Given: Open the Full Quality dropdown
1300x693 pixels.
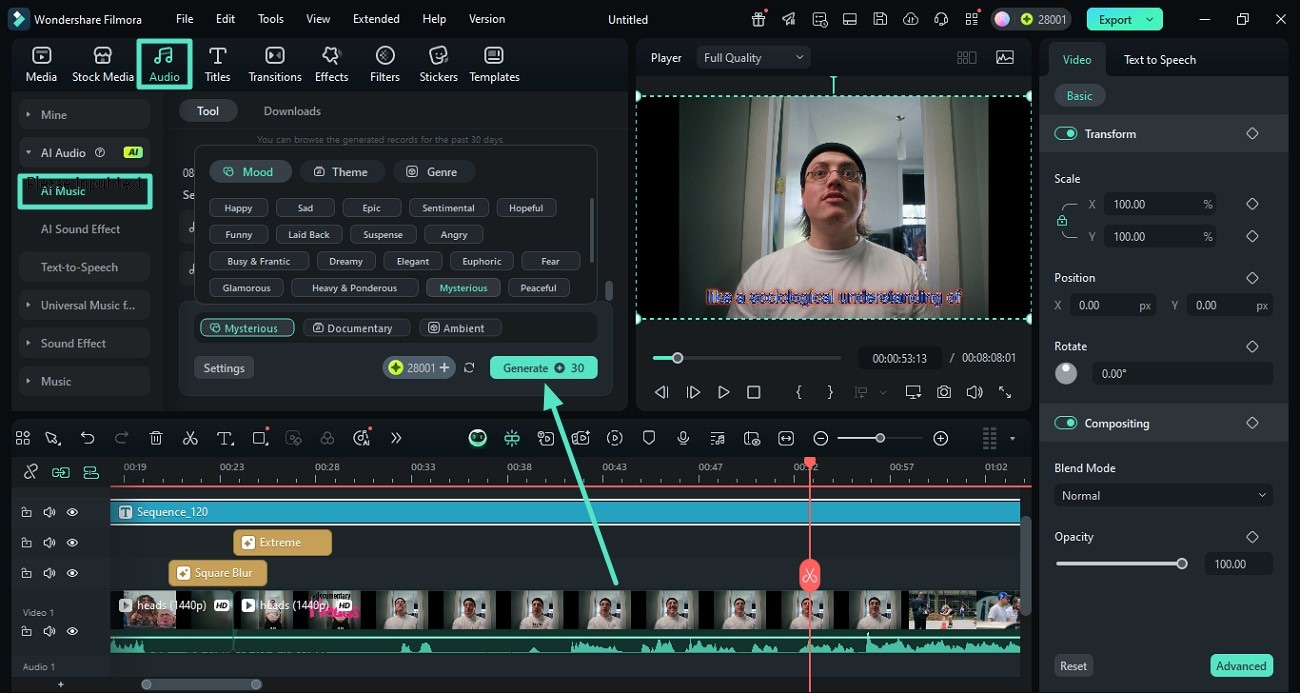Looking at the screenshot, I should [x=753, y=58].
